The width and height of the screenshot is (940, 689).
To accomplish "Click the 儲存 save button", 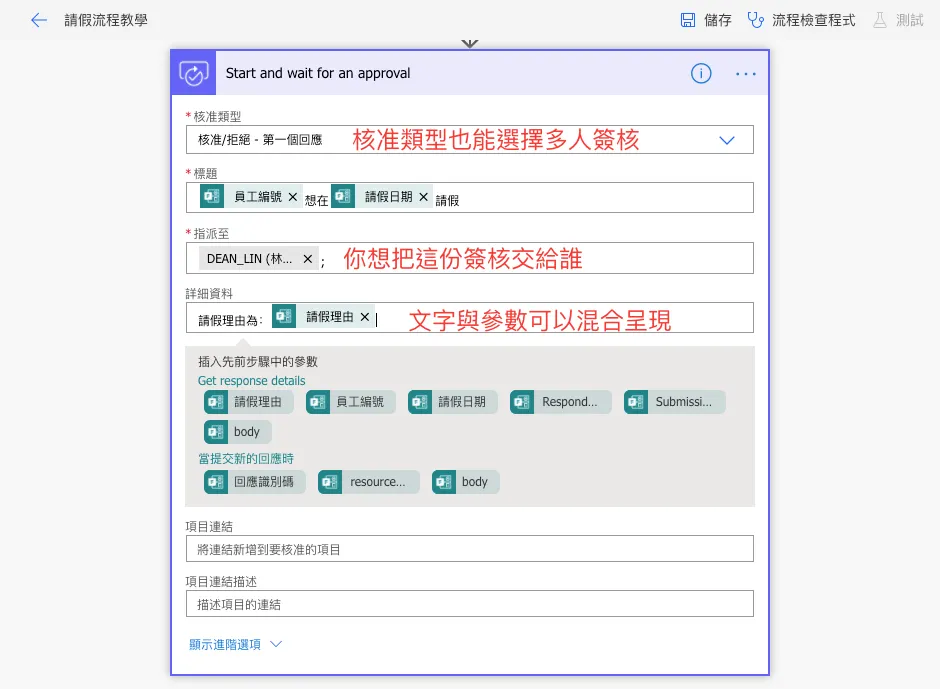I will click(706, 20).
